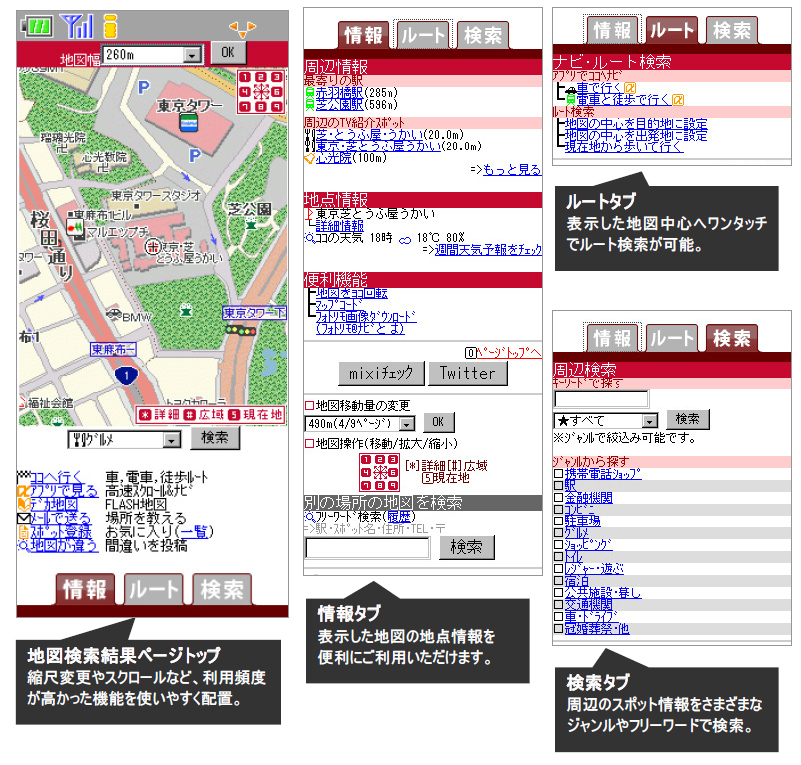Click the cloud weather icon after 18時
The height and width of the screenshot is (765, 801).
click(405, 240)
